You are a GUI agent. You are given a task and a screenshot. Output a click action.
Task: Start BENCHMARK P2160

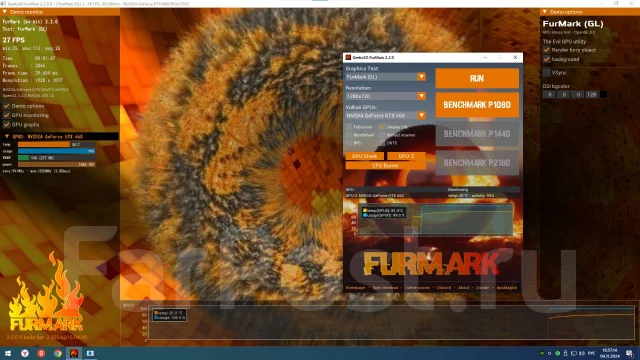pyautogui.click(x=477, y=163)
